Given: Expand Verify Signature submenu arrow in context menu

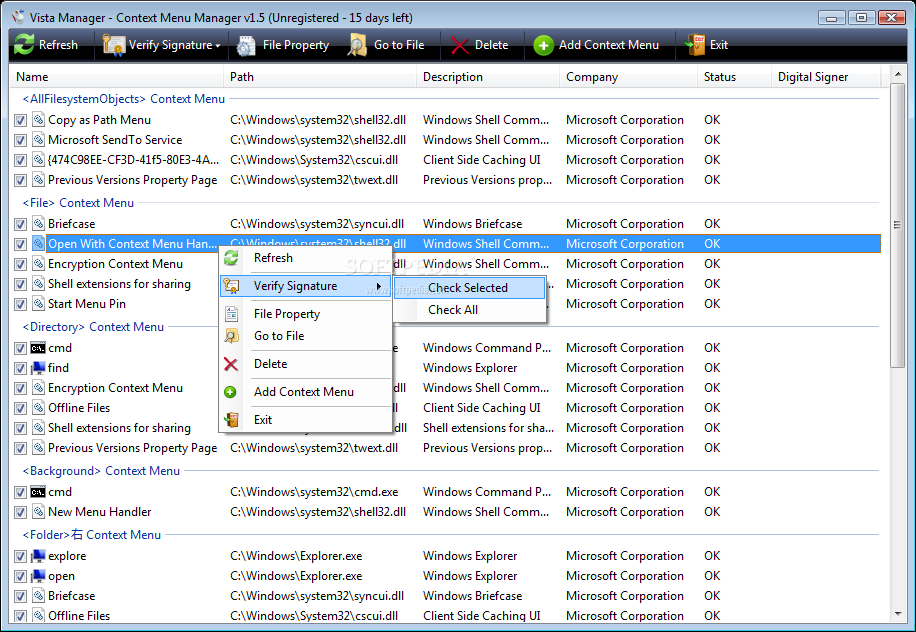Looking at the screenshot, I should 379,286.
